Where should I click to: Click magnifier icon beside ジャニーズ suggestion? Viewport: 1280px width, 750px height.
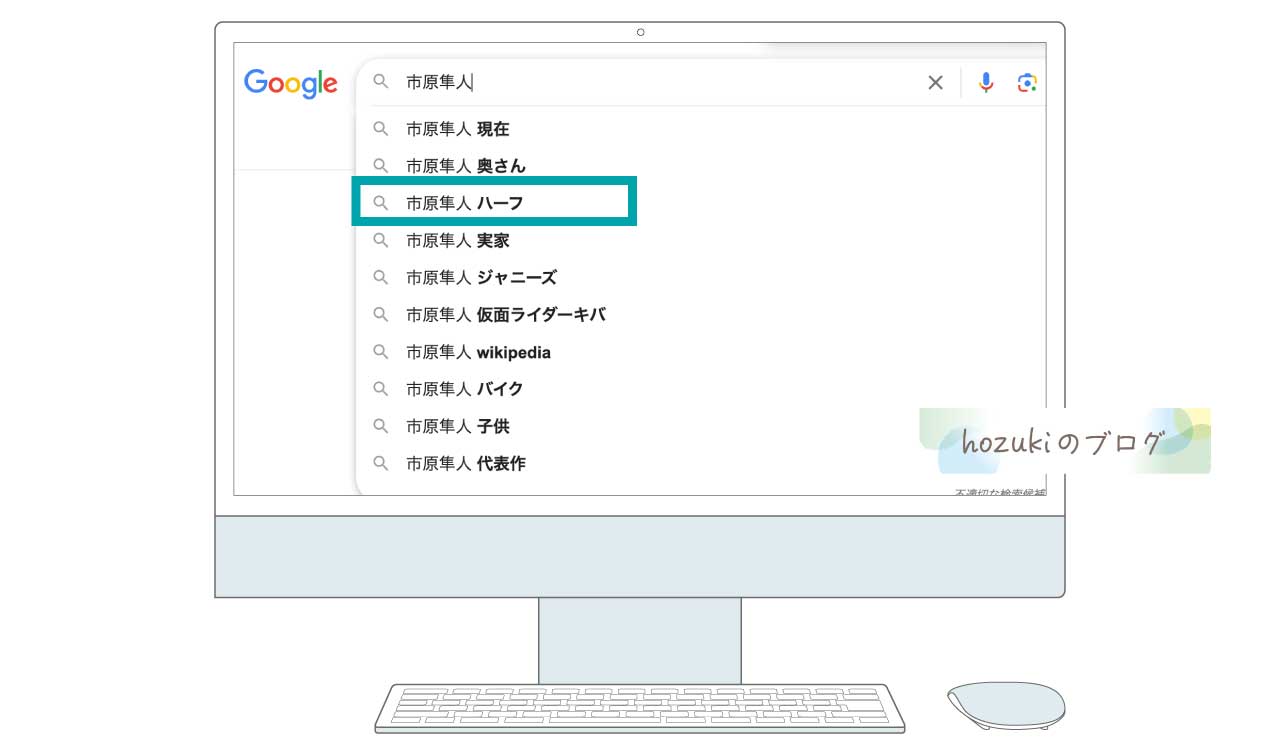(x=380, y=277)
